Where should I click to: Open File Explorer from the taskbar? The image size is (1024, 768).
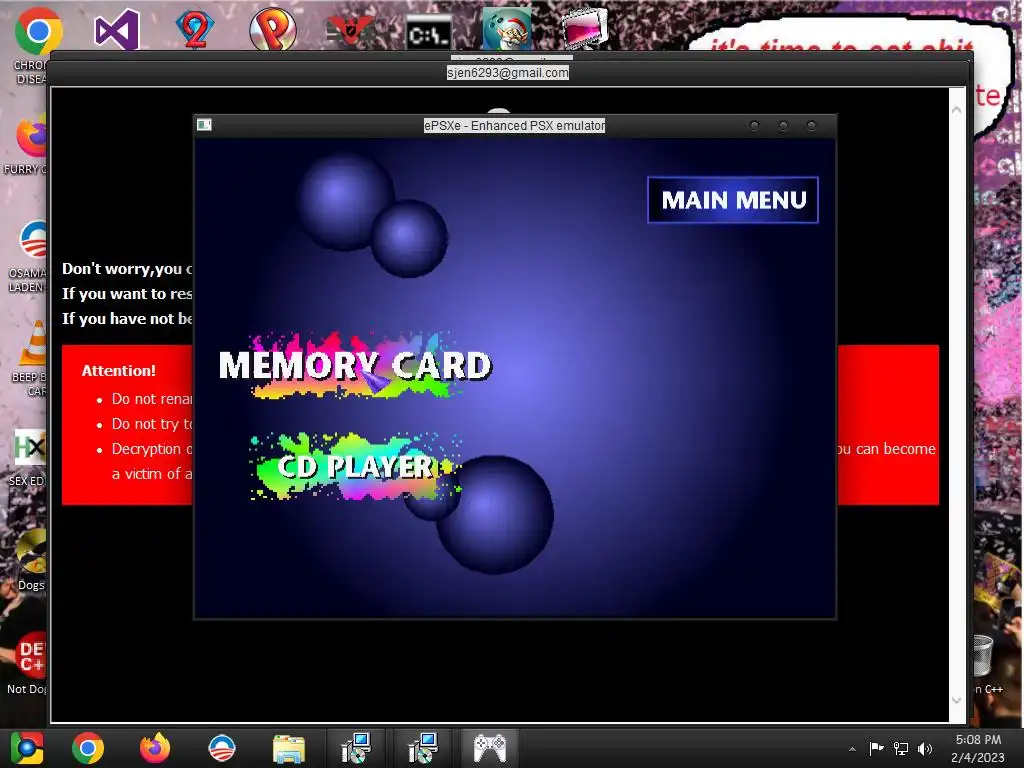click(289, 749)
